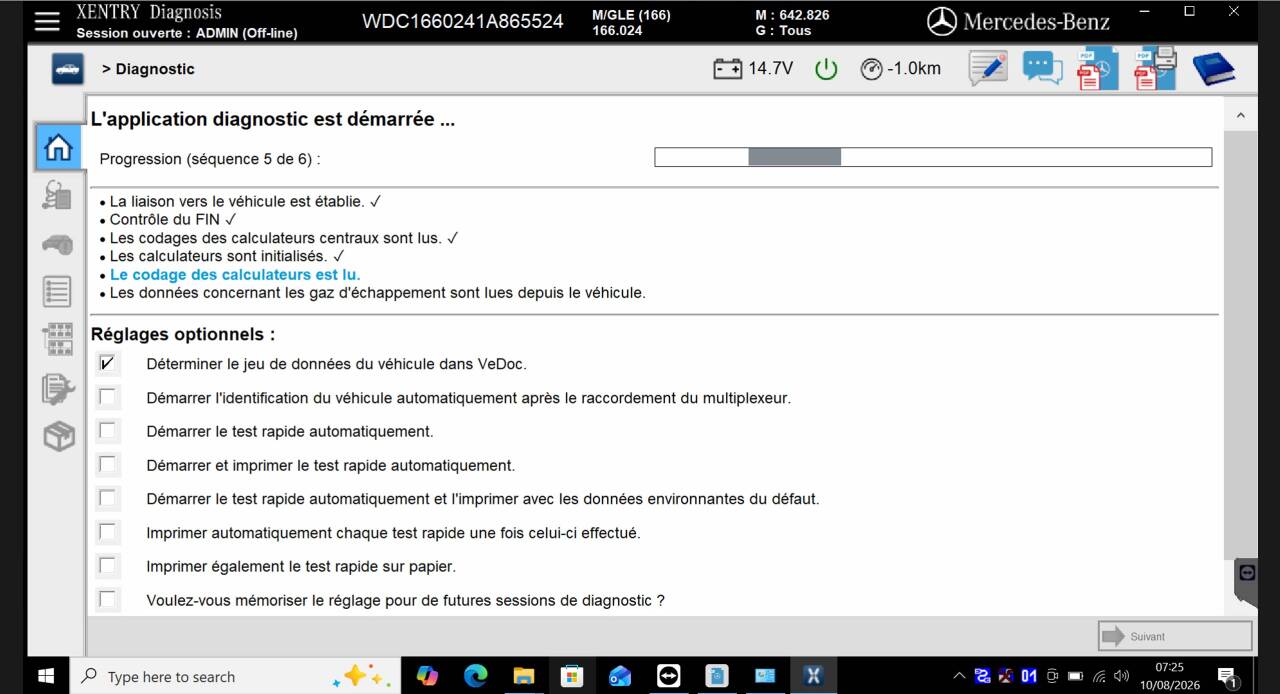The image size is (1280, 694).
Task: Click 'La liaison vers le véhicule est établie' line
Action: pos(245,201)
